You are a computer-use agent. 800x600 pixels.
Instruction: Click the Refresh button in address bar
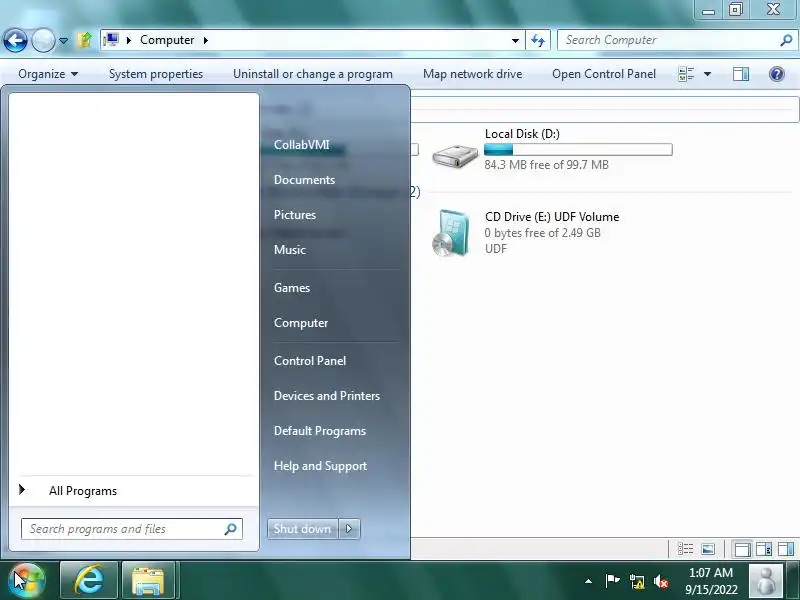tap(538, 40)
